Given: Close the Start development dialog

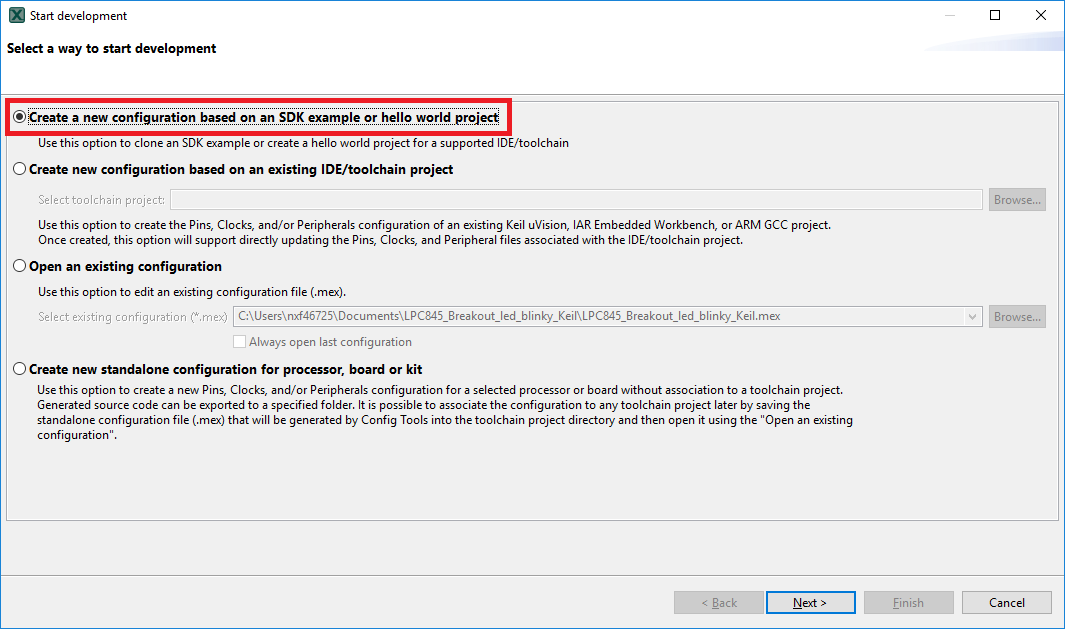Looking at the screenshot, I should tap(1041, 15).
